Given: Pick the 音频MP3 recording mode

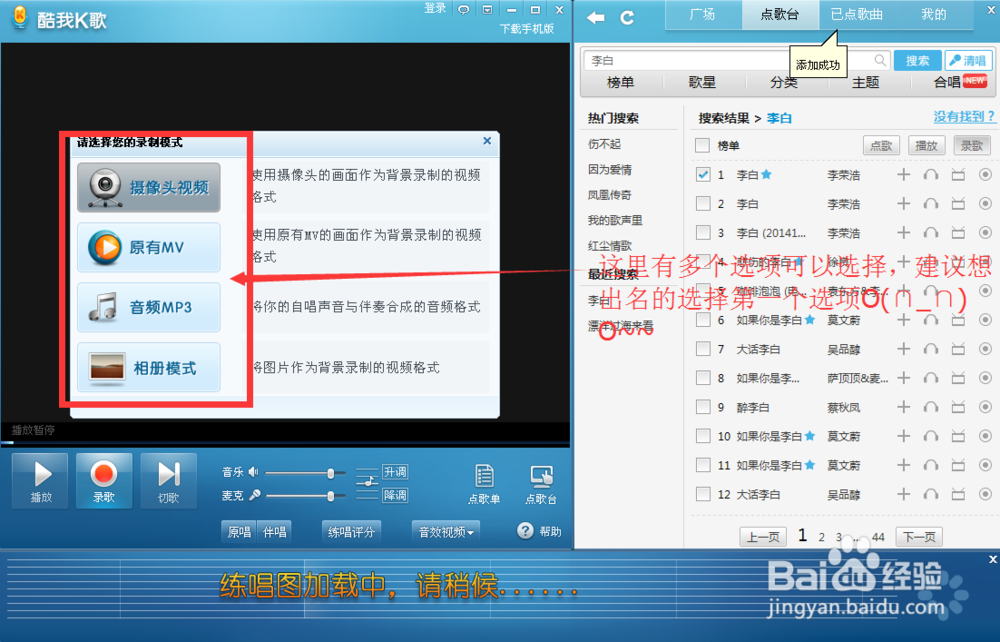Looking at the screenshot, I should 149,307.
